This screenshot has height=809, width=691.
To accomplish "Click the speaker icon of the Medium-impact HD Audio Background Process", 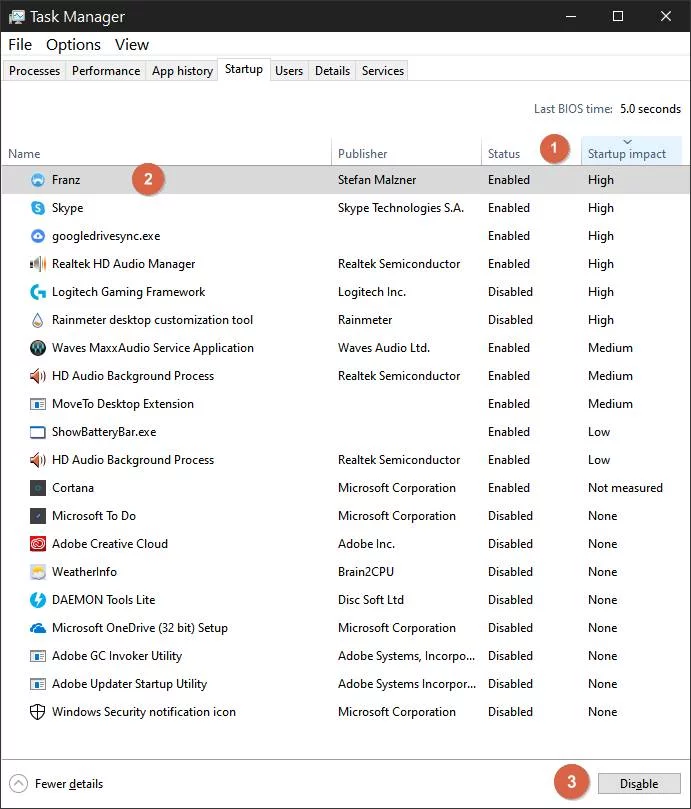I will point(38,376).
